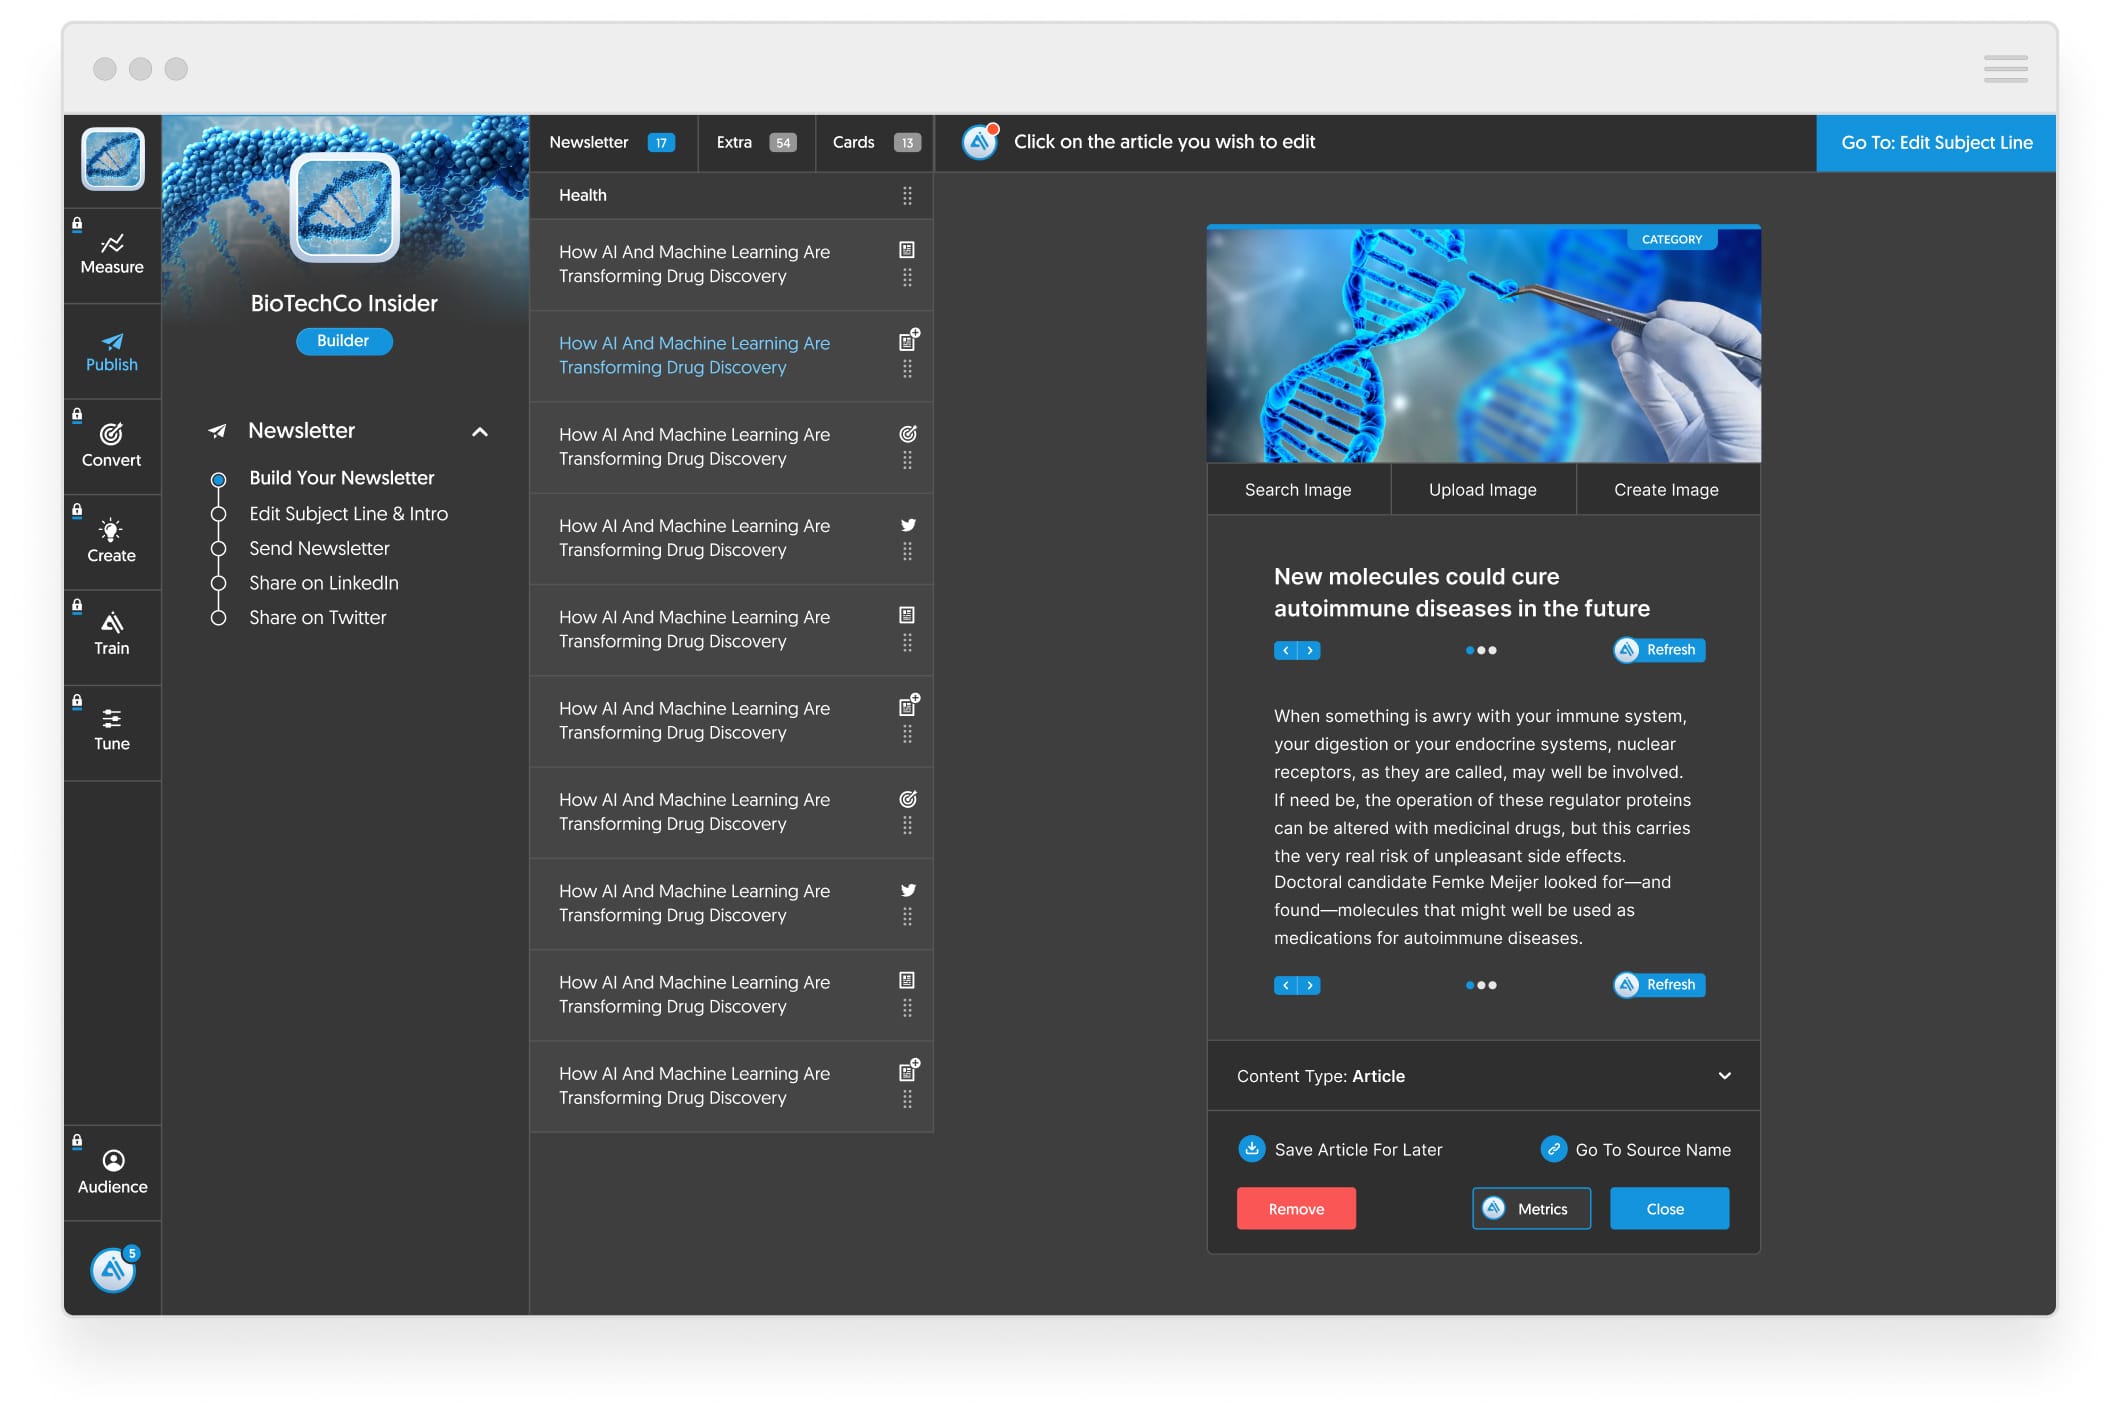This screenshot has width=2120, height=1419.
Task: Click the BioTechCo Insider title text
Action: [344, 304]
